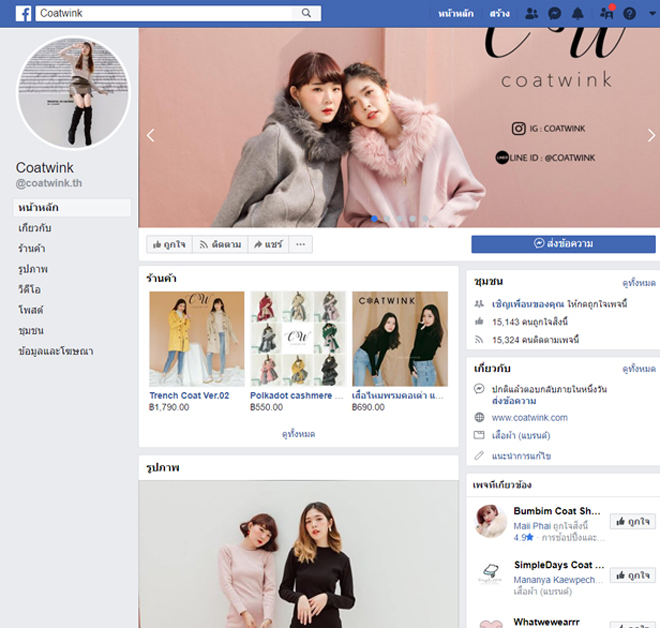The image size is (660, 628).
Task: Click ดูทั้งหมด in the เกี่ยวกับ panel
Action: [639, 369]
